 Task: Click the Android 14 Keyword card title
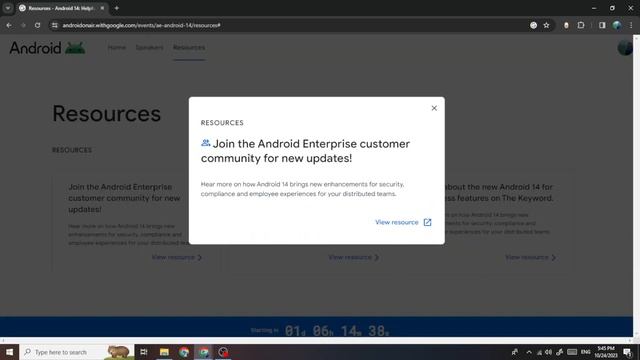tap(499, 192)
